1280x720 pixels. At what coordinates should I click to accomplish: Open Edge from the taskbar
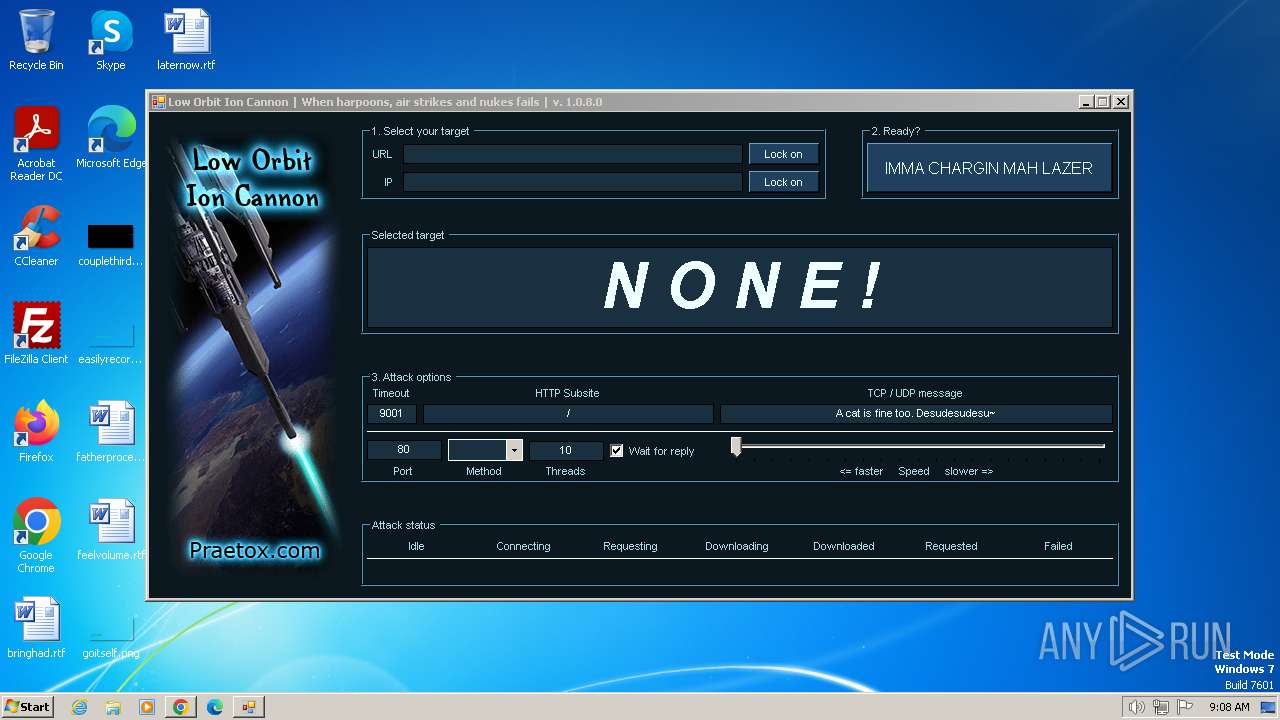tap(215, 707)
